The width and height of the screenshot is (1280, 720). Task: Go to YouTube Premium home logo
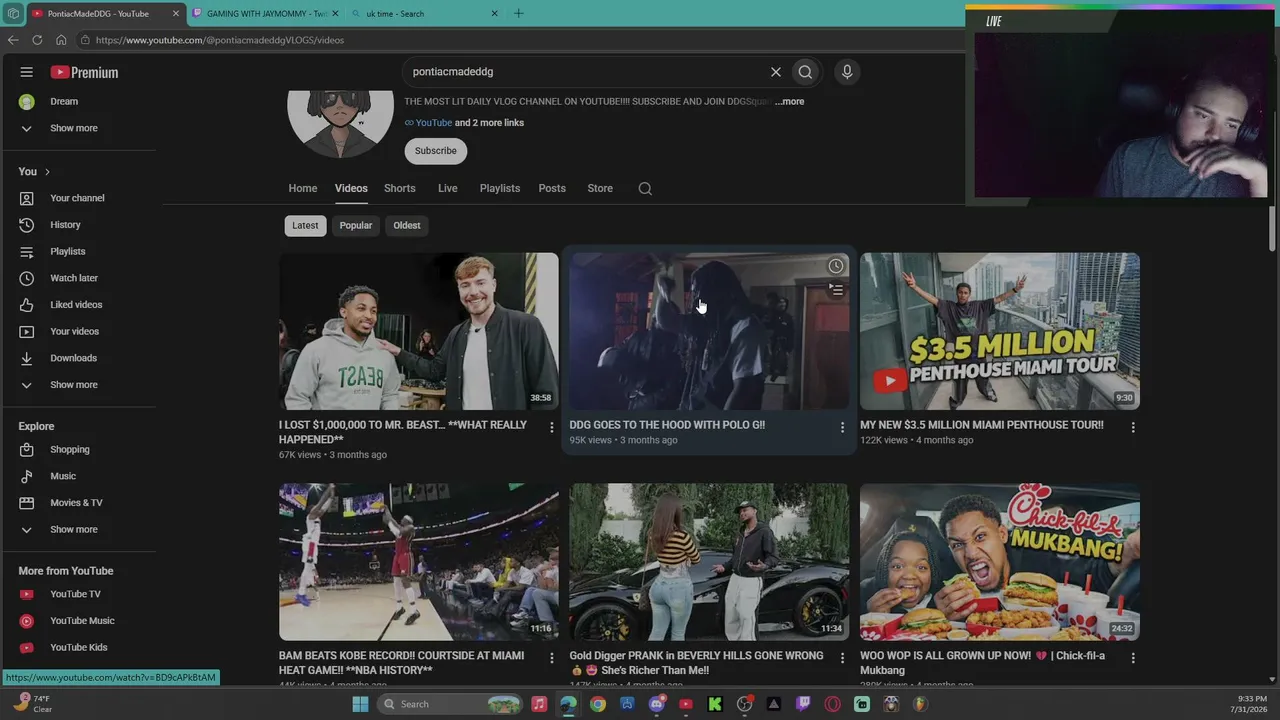click(84, 72)
